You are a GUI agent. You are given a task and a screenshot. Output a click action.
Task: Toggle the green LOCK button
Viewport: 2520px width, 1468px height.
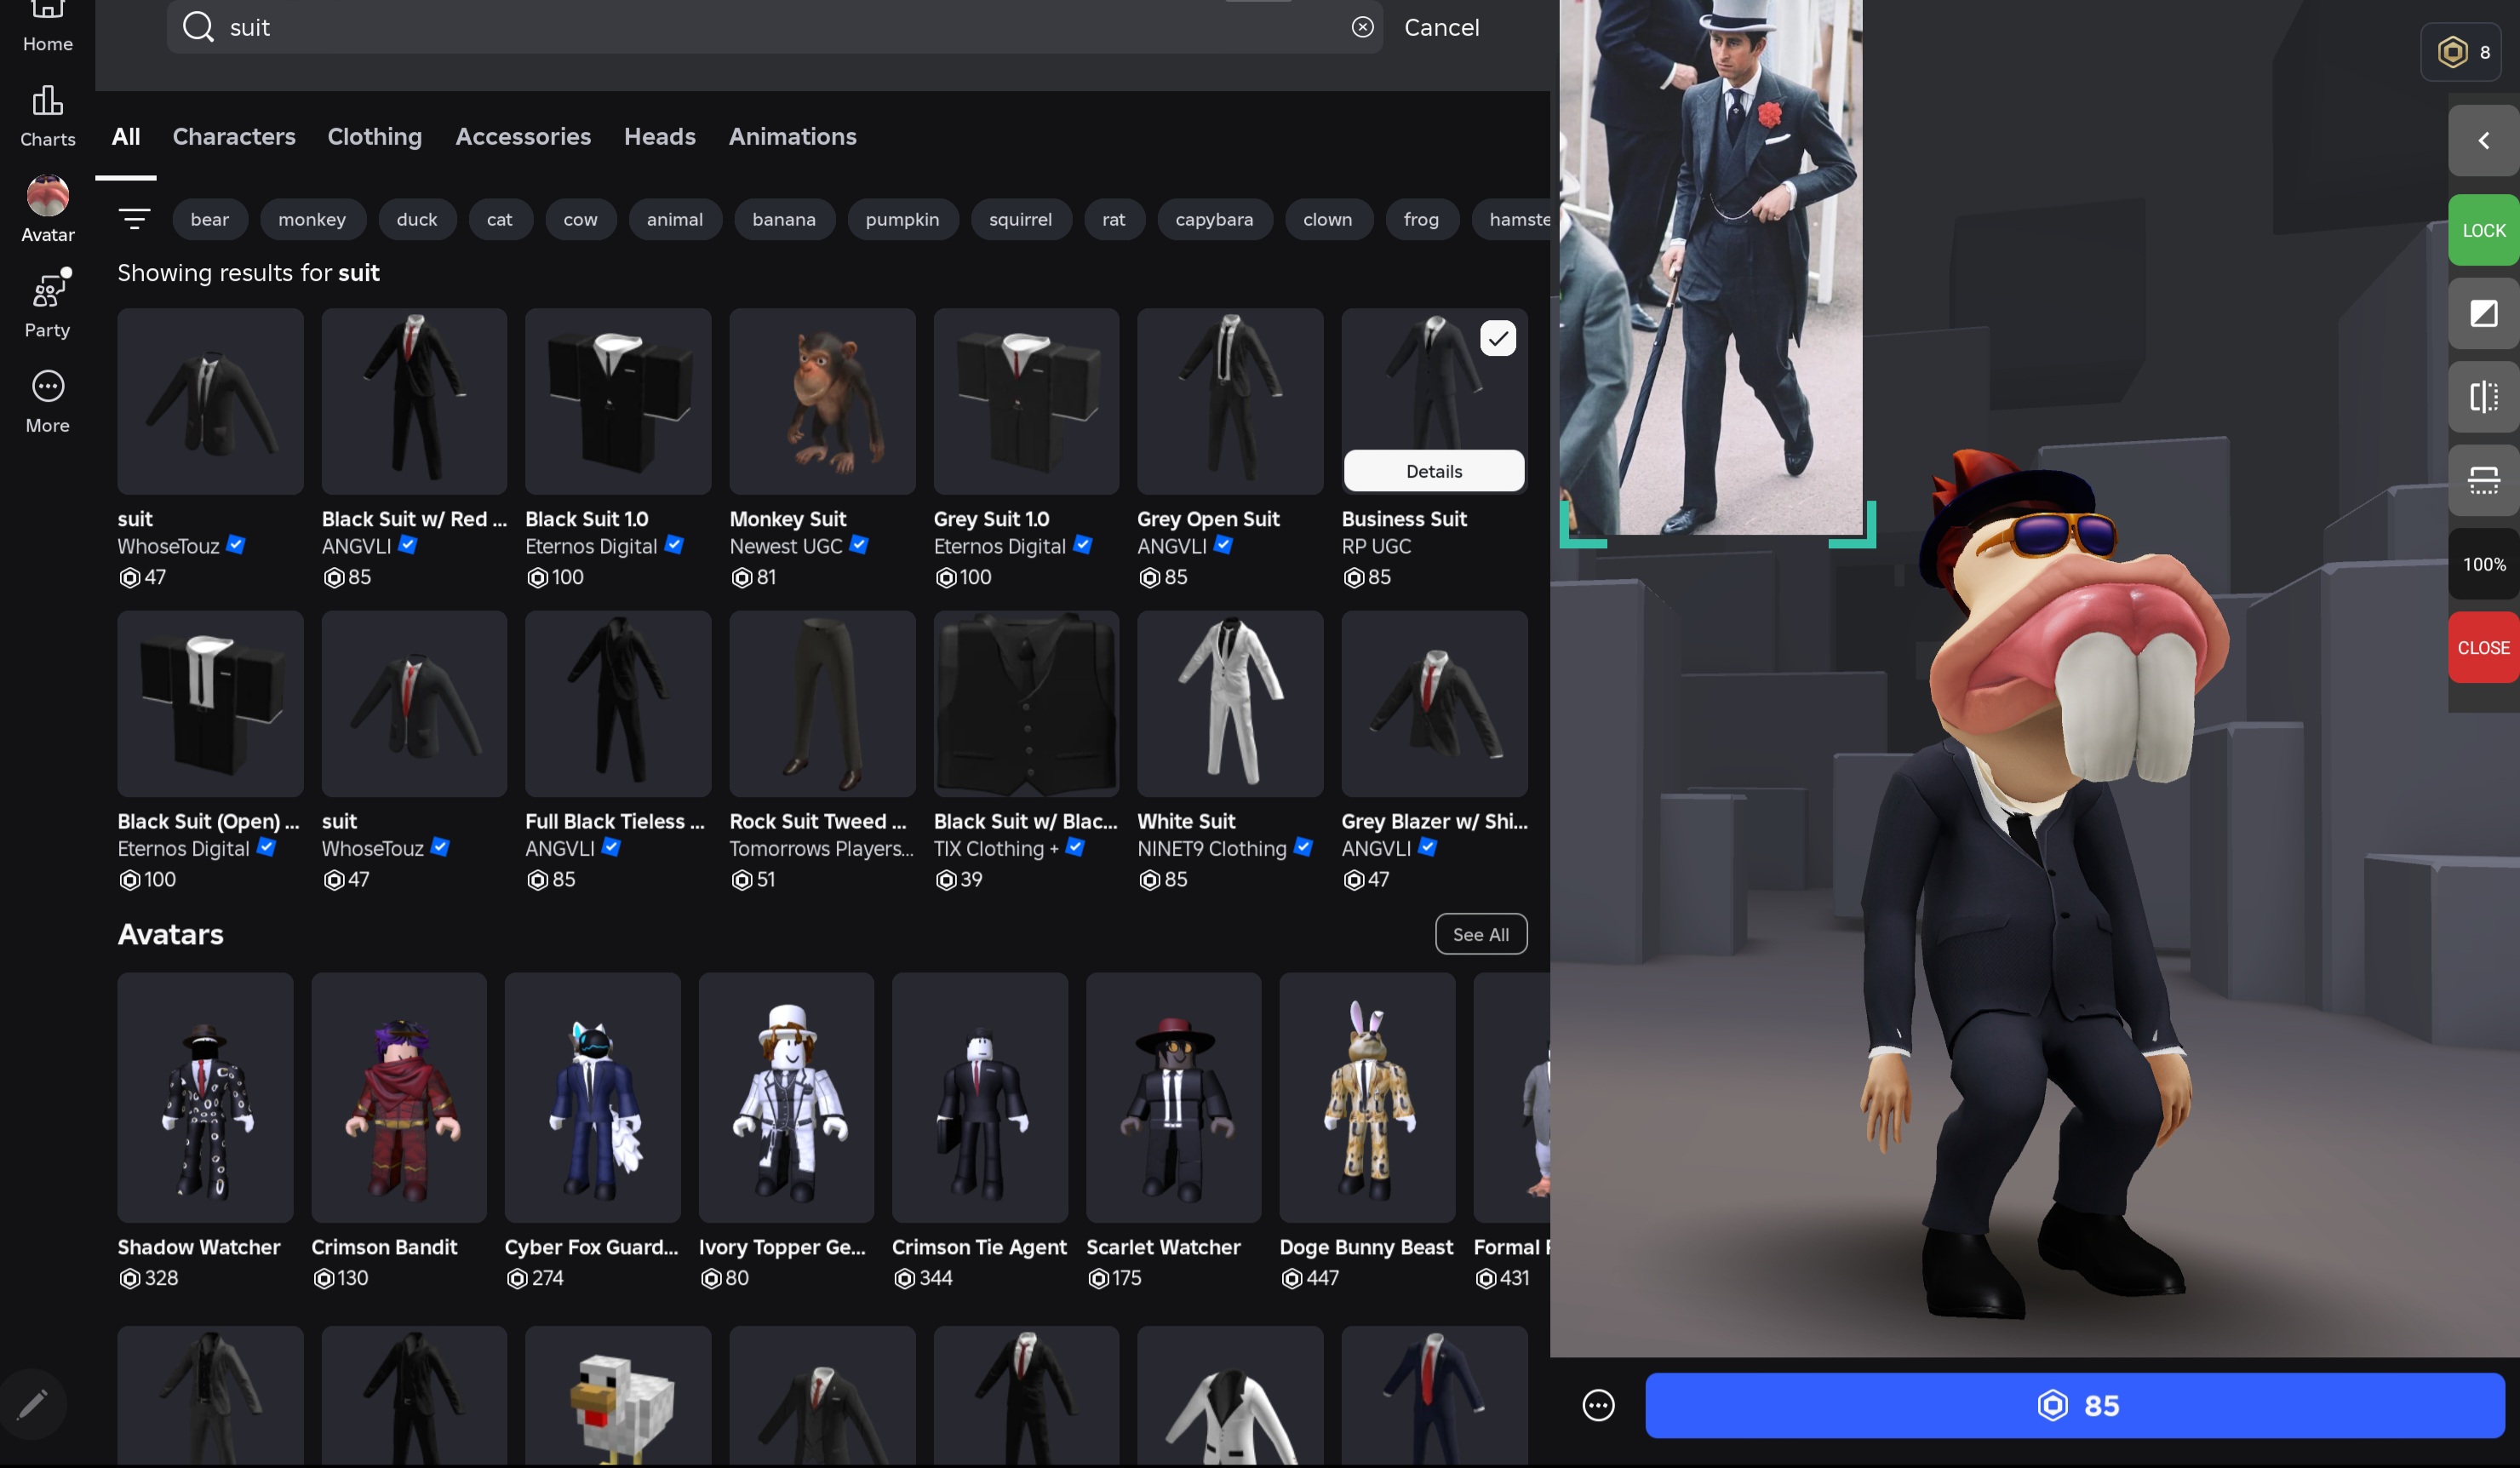[x=2483, y=230]
